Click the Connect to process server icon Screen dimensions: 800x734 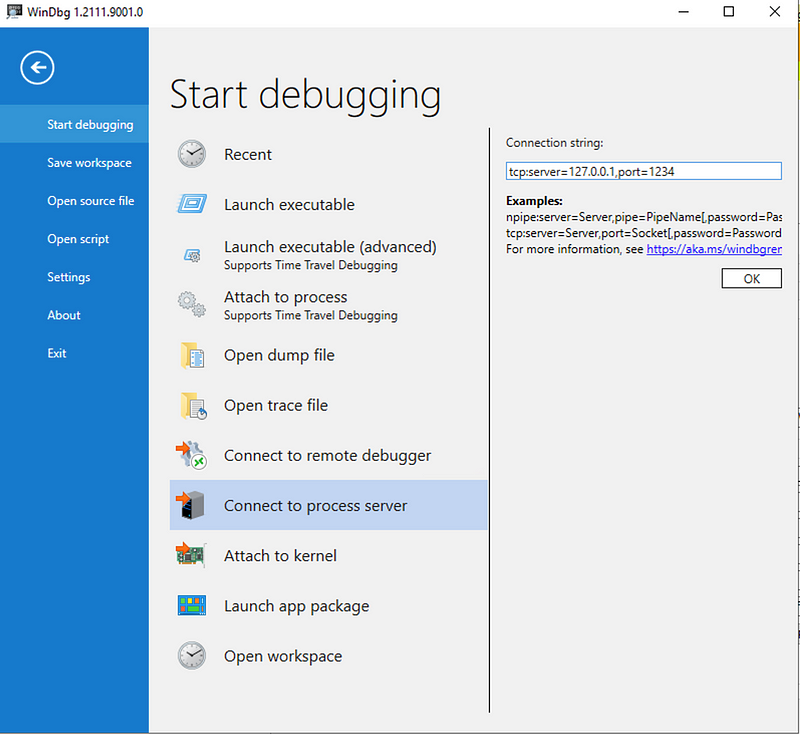click(190, 505)
